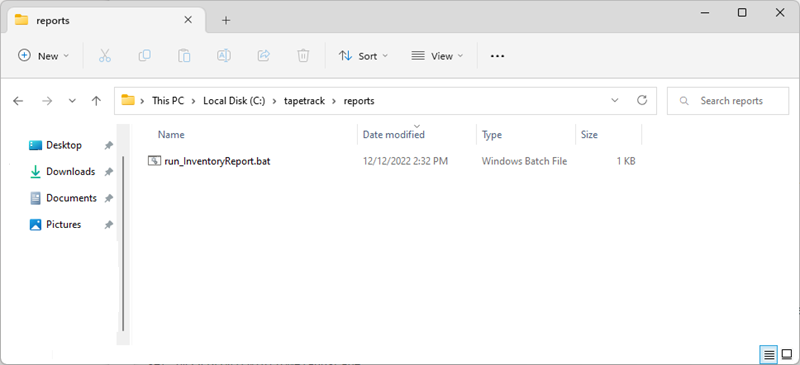Viewport: 800px width, 365px height.
Task: Click the Downloads arrow icon in sidebar
Action: (35, 172)
